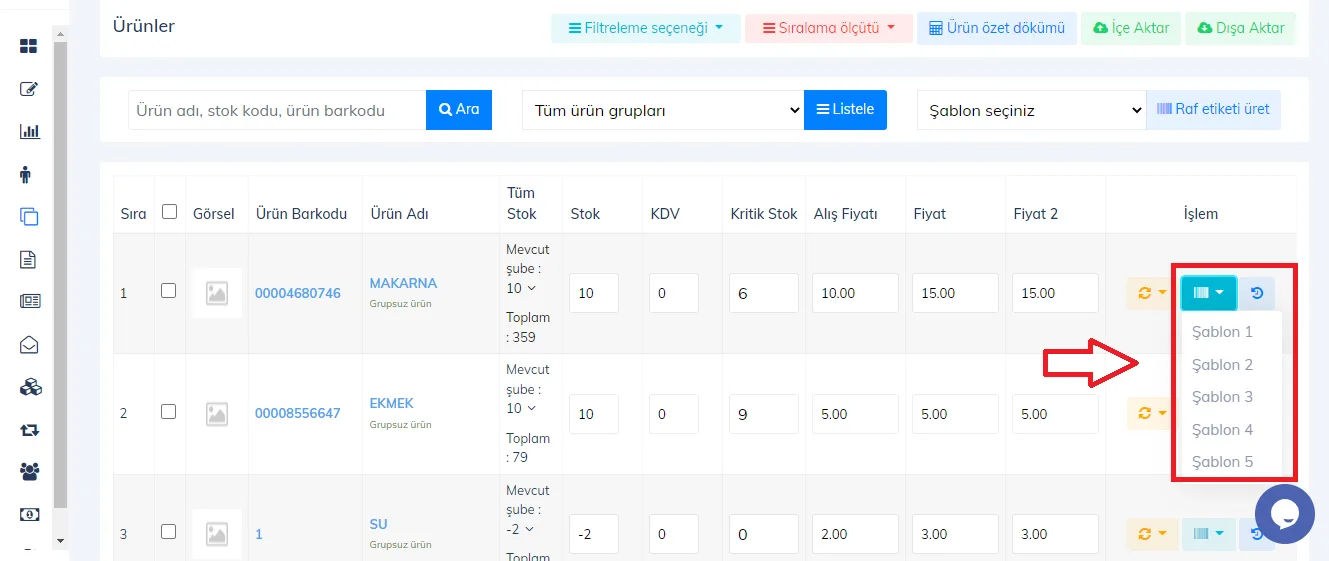Open barcode link 00008556647
Viewport: 1329px width, 561px height.
[298, 413]
